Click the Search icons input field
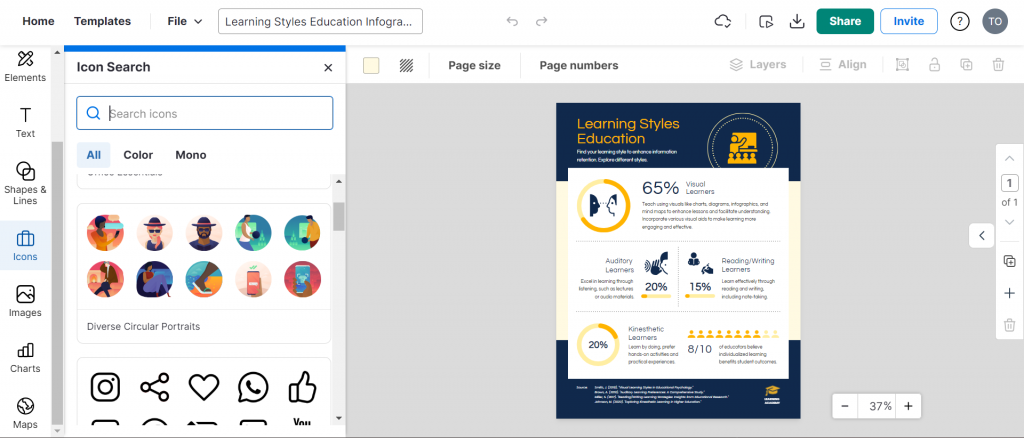 click(x=204, y=114)
